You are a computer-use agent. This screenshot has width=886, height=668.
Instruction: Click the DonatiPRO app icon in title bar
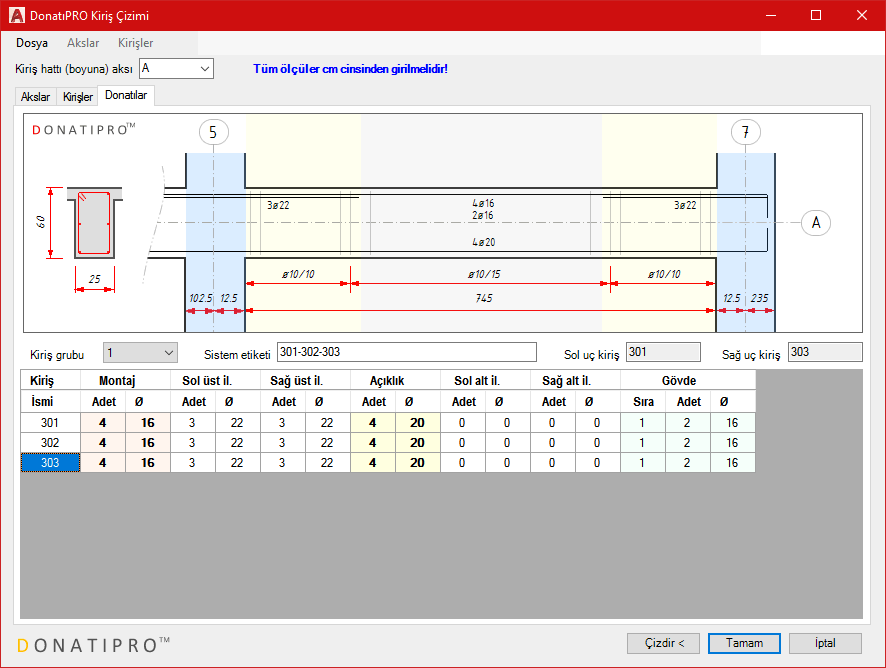pyautogui.click(x=17, y=16)
